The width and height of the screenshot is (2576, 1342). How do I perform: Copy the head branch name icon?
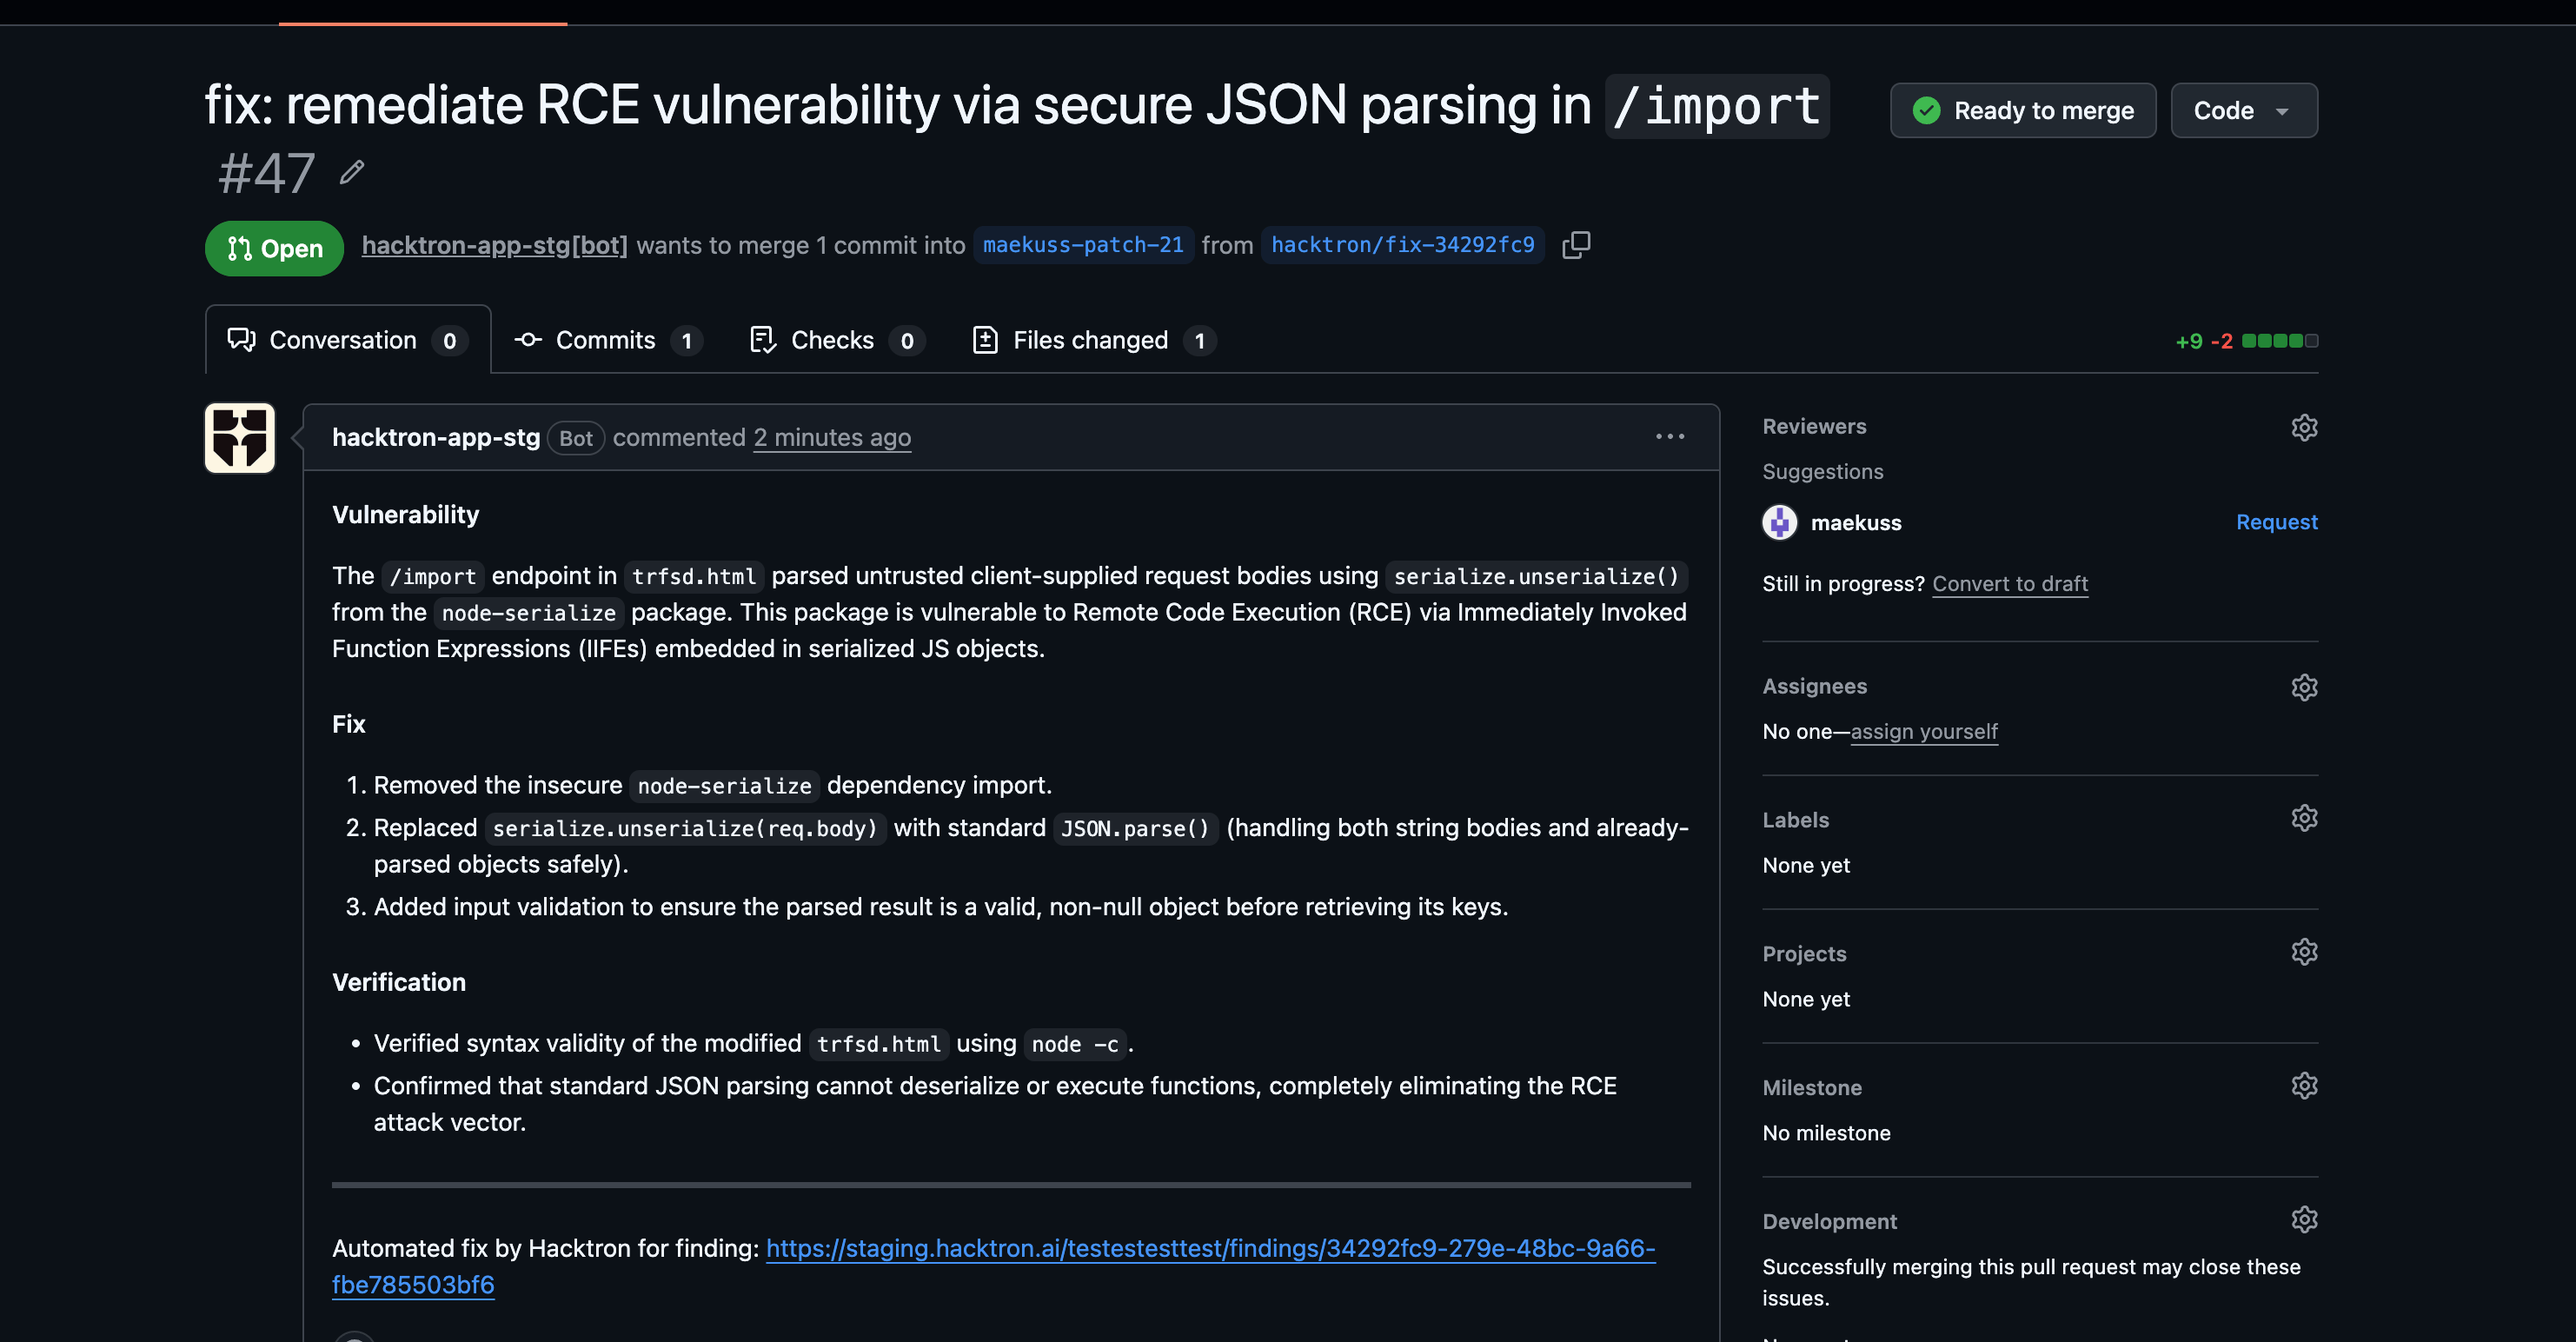(1576, 245)
